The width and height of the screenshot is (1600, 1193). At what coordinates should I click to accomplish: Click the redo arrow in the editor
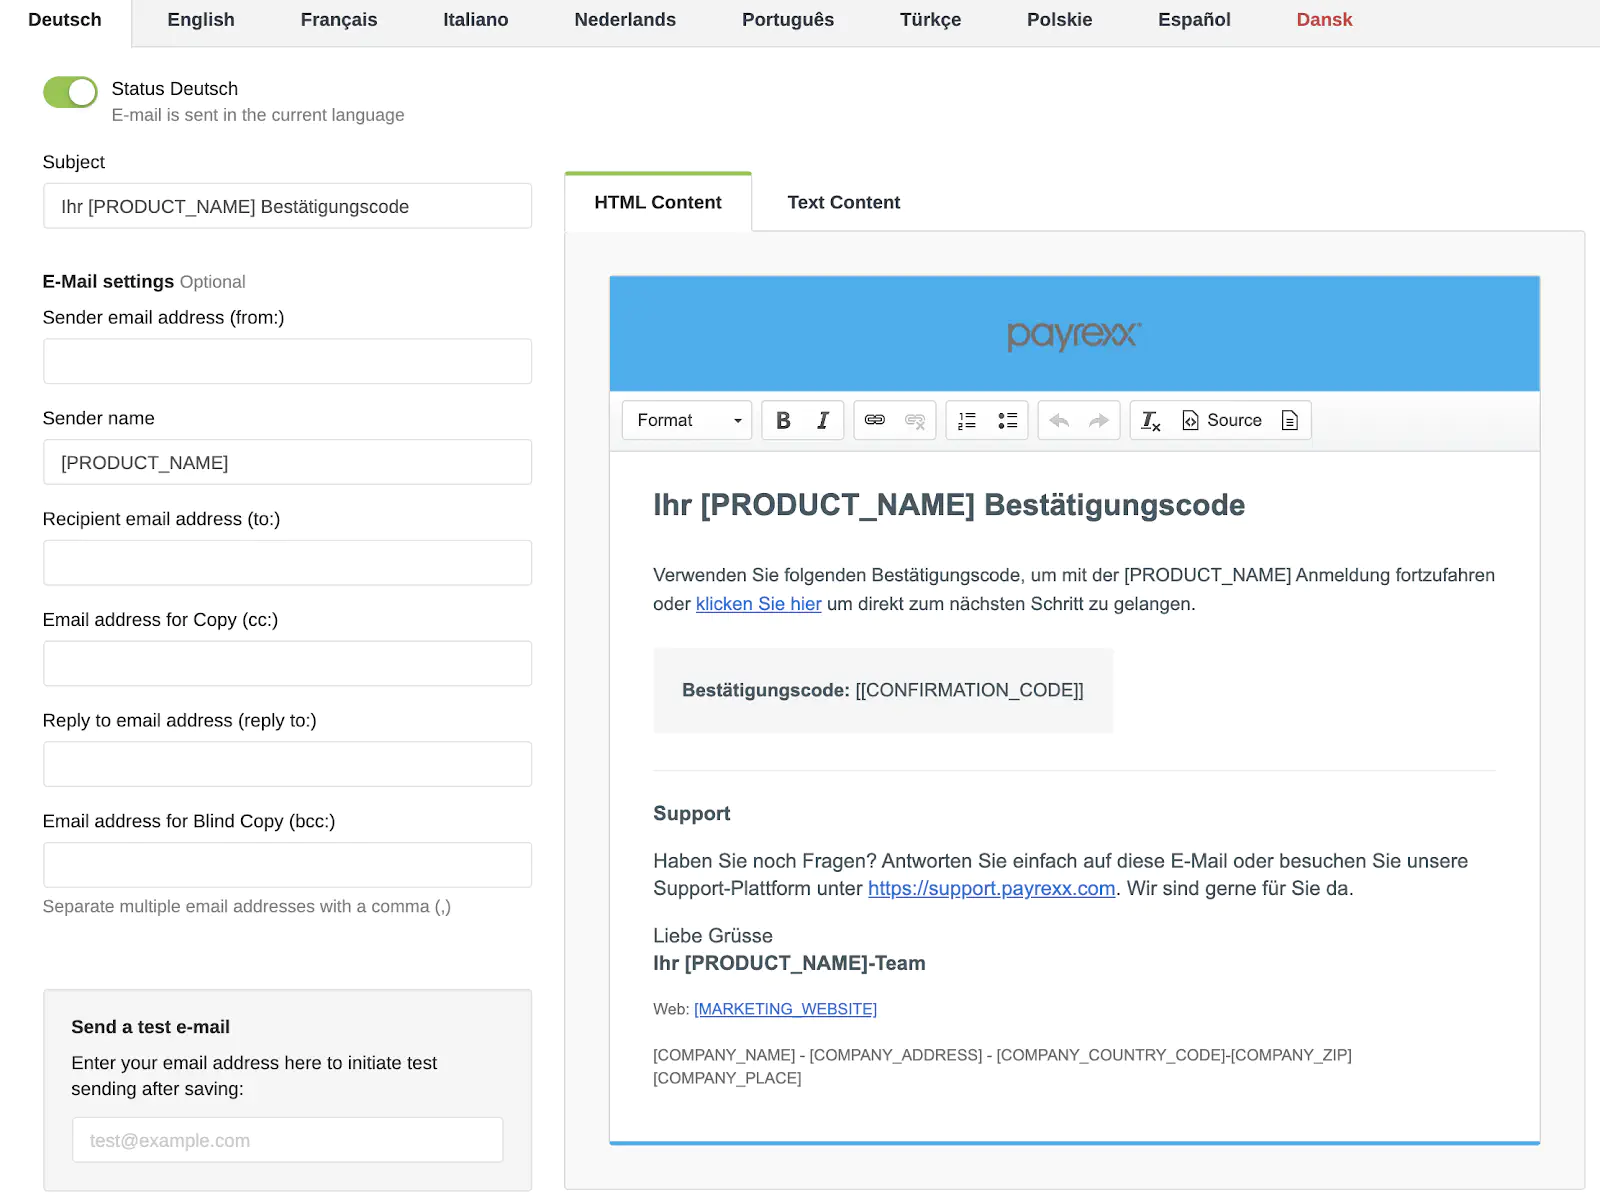point(1099,421)
